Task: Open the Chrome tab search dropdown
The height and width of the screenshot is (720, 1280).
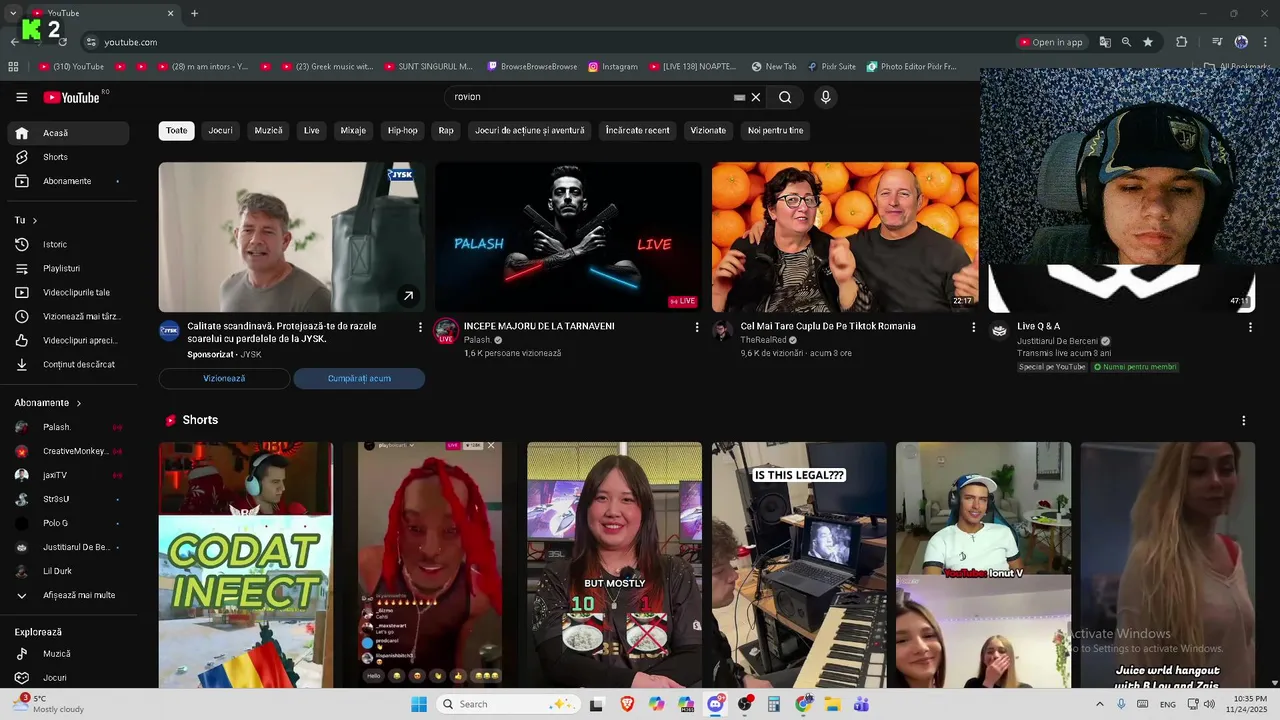Action: (12, 13)
